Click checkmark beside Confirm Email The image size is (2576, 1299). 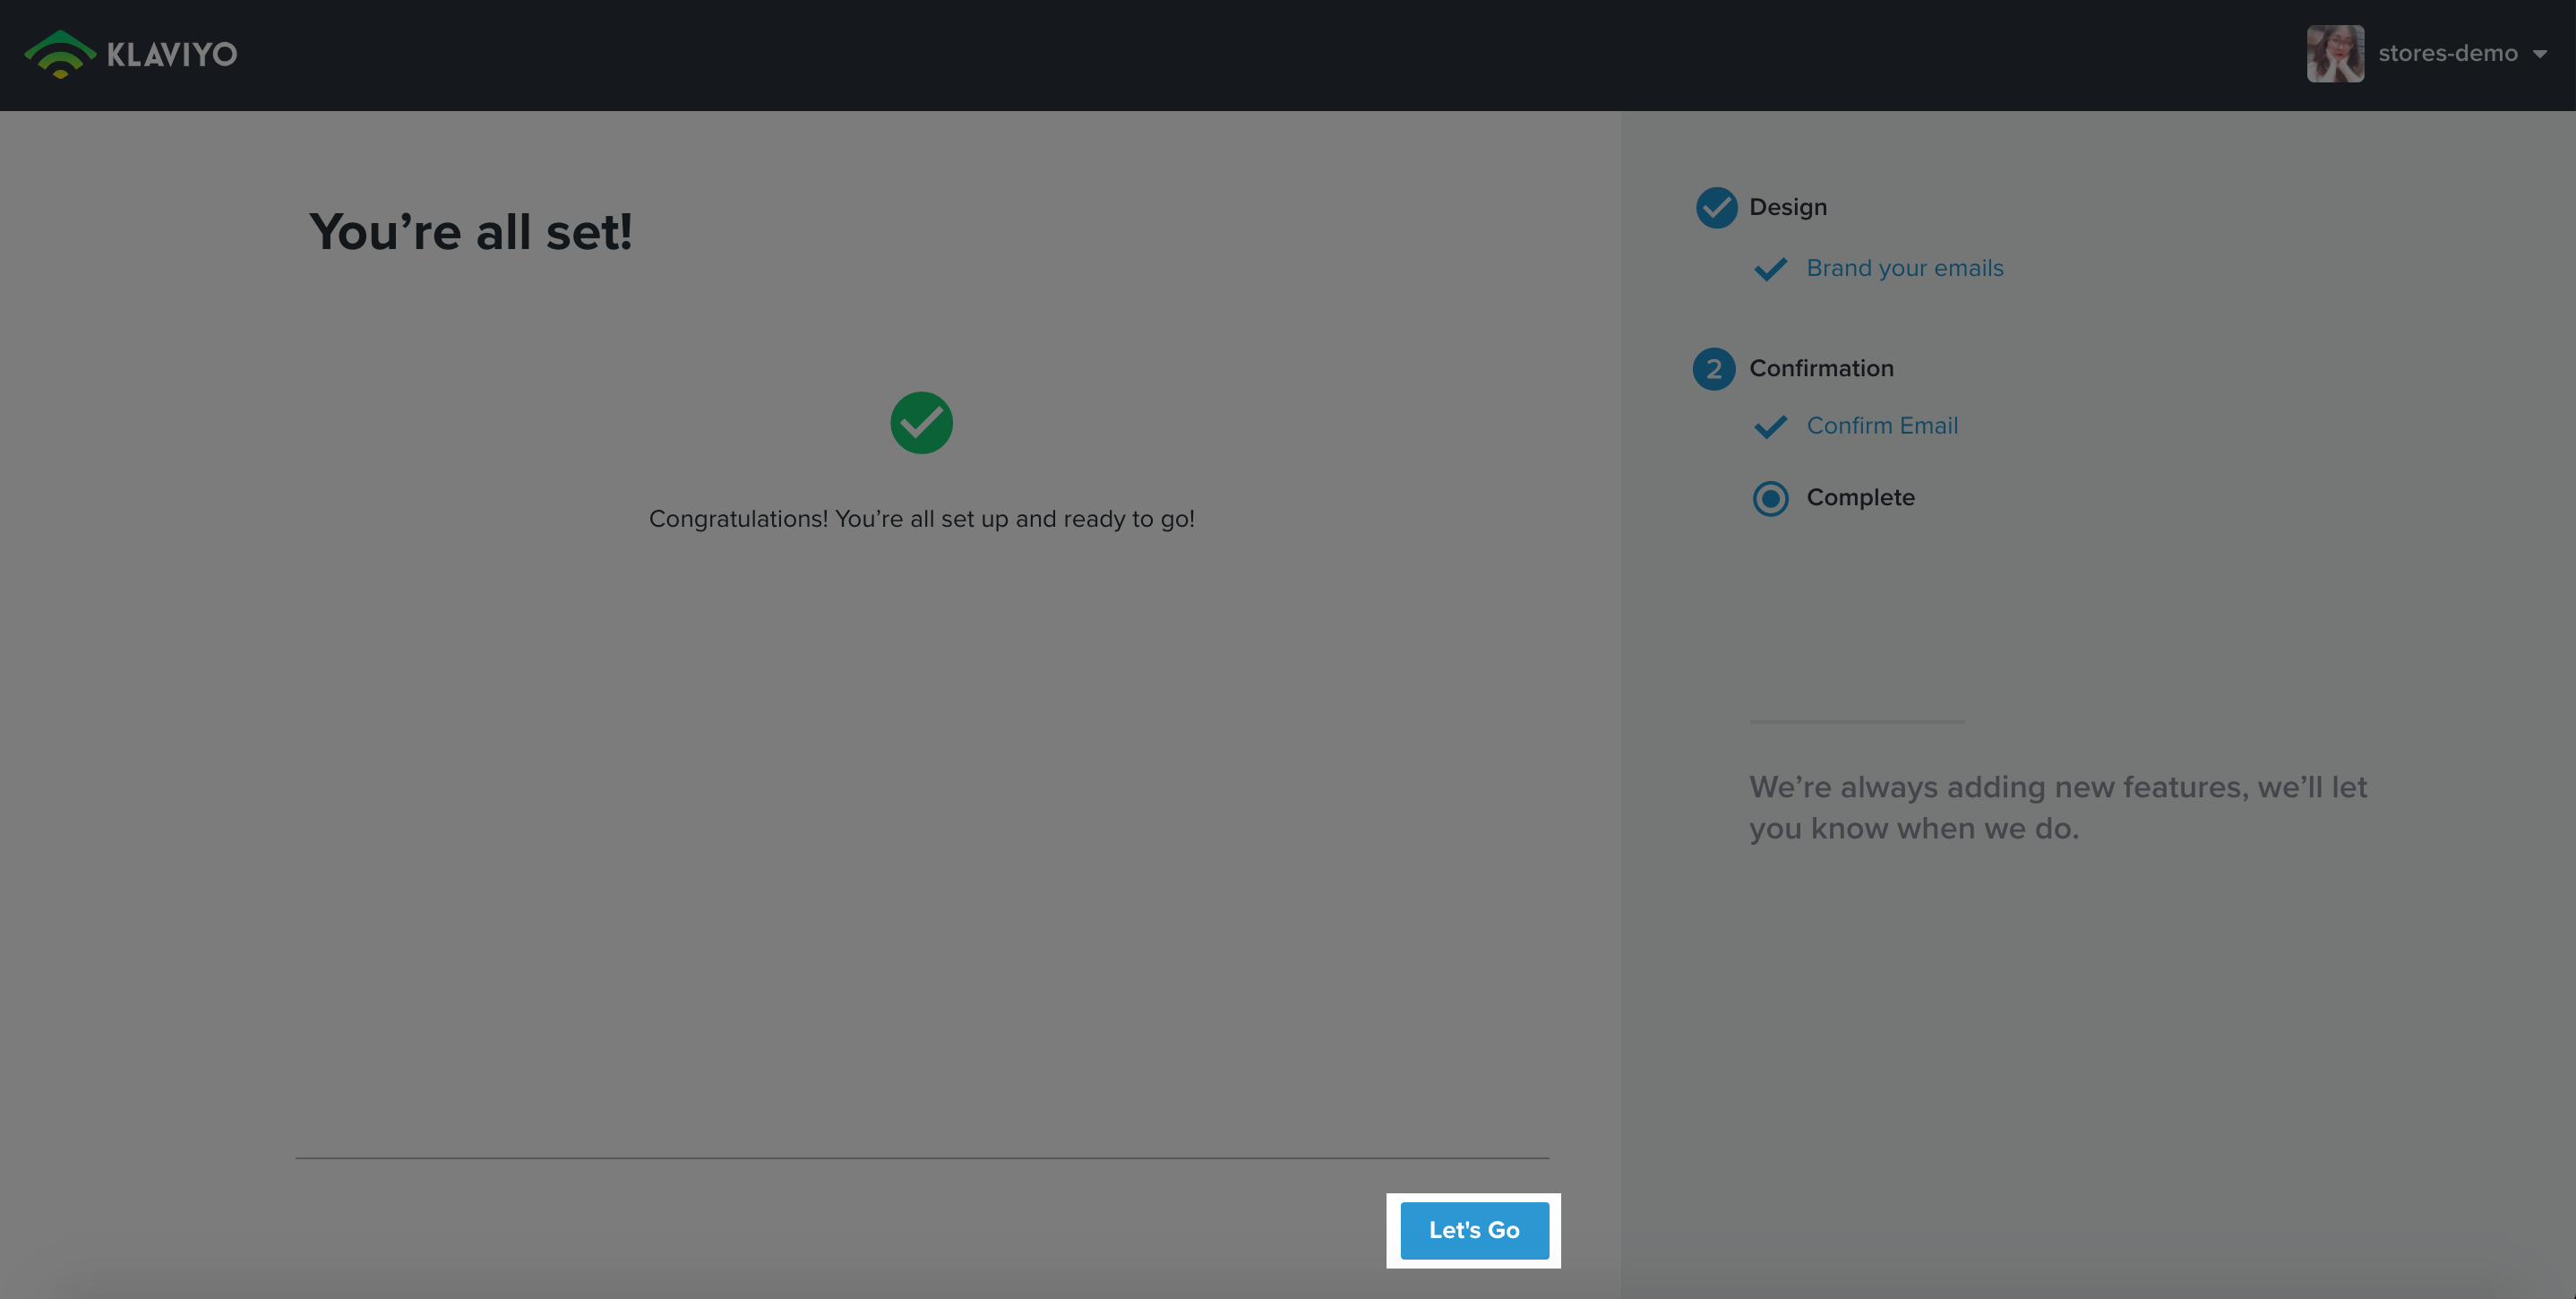pyautogui.click(x=1770, y=426)
